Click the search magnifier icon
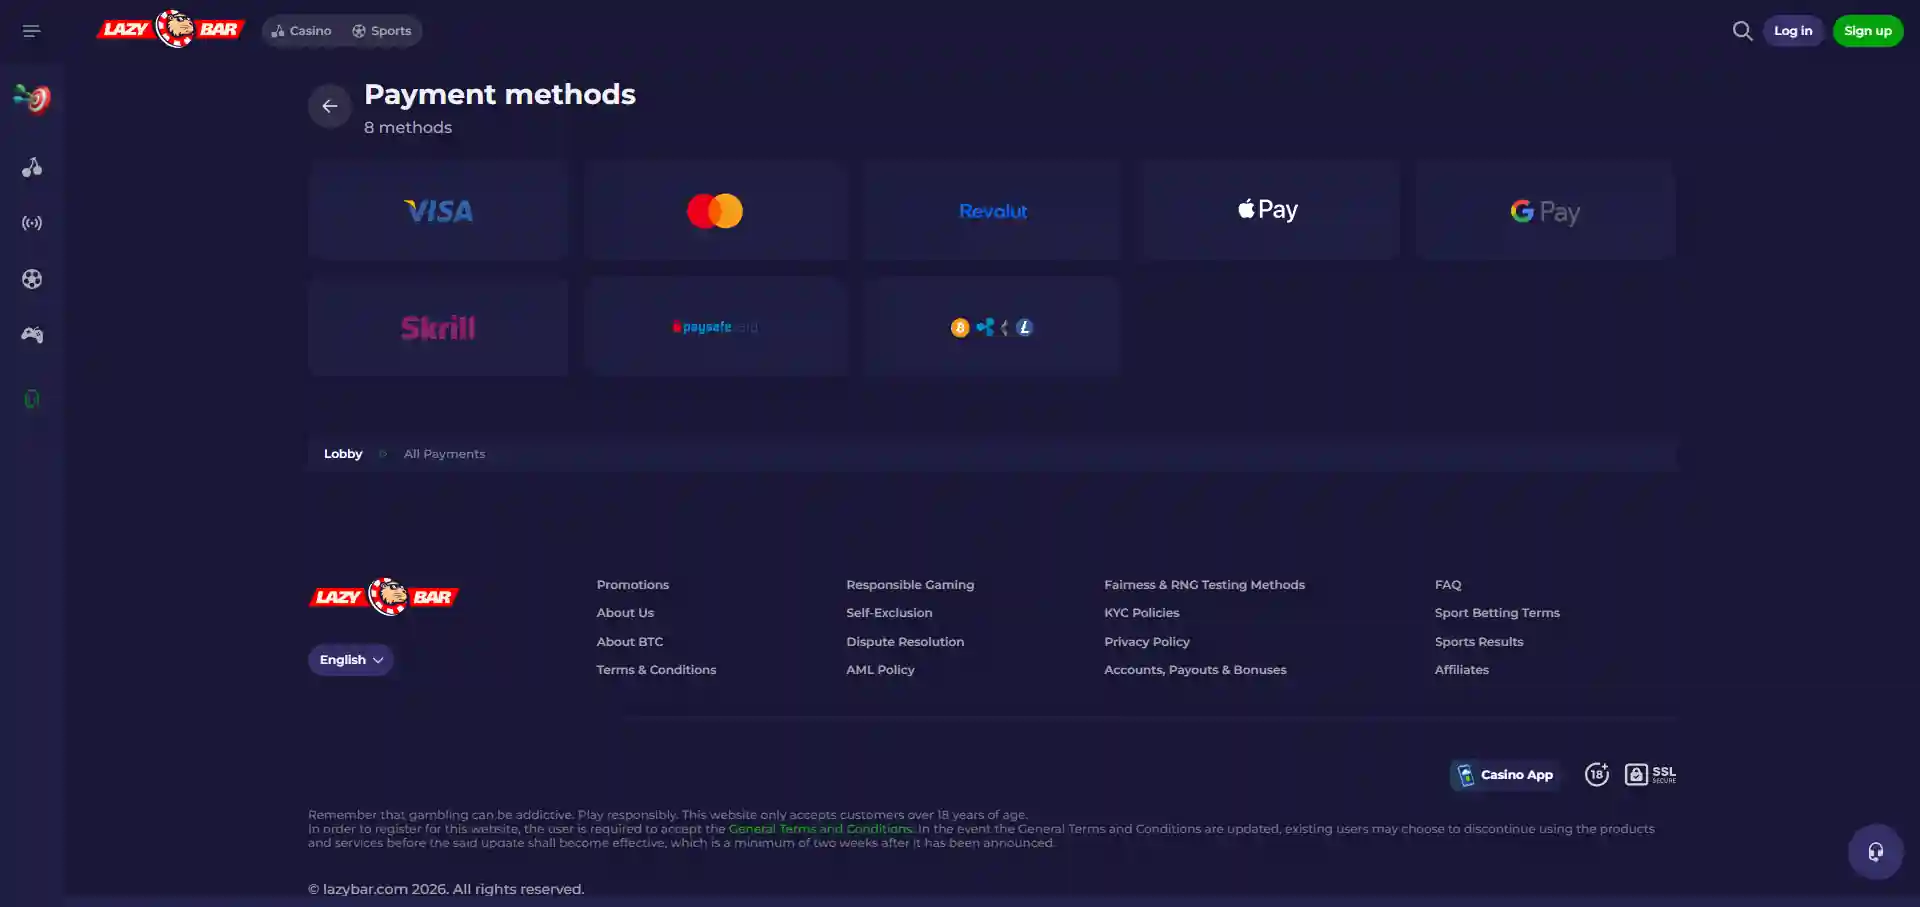Viewport: 1920px width, 907px height. click(x=1742, y=31)
